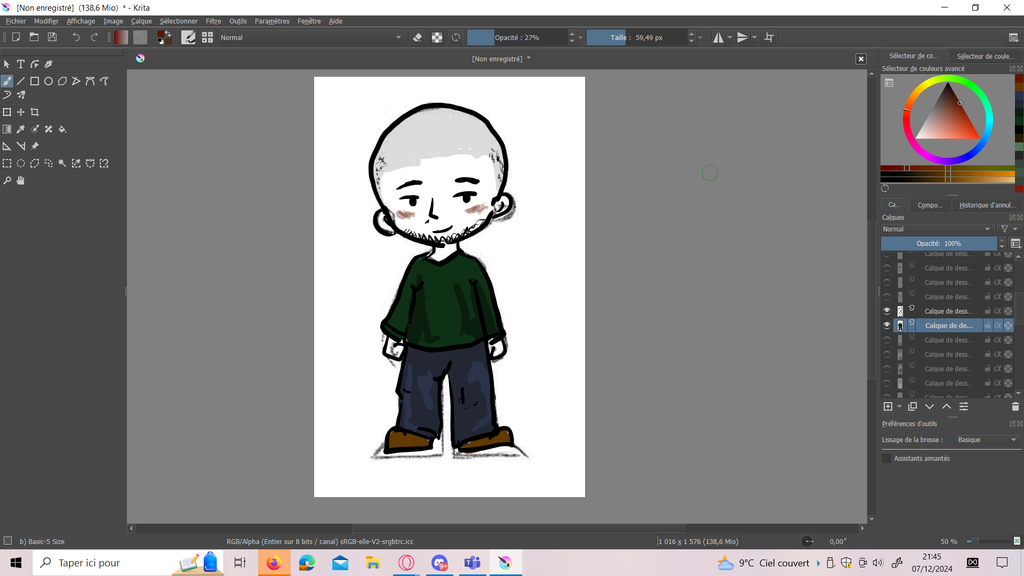The height and width of the screenshot is (576, 1024).
Task: Select the Ellipse shape tool
Action: coord(48,81)
